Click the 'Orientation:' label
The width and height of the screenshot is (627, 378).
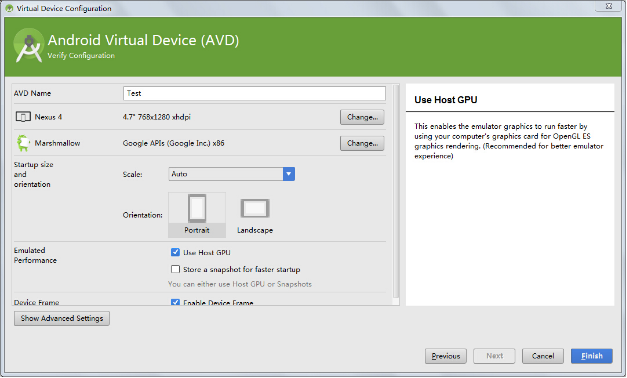tap(142, 215)
